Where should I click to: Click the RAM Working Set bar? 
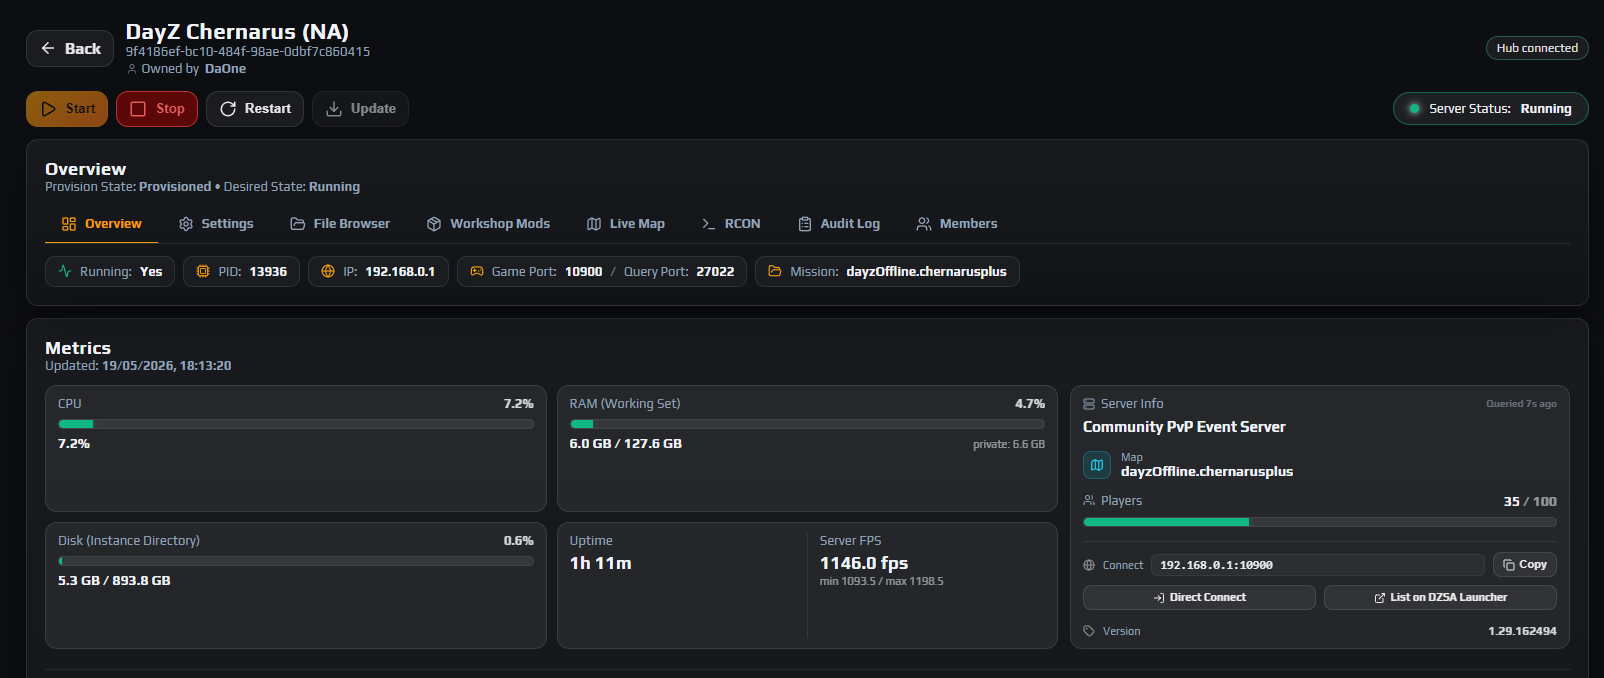point(807,424)
